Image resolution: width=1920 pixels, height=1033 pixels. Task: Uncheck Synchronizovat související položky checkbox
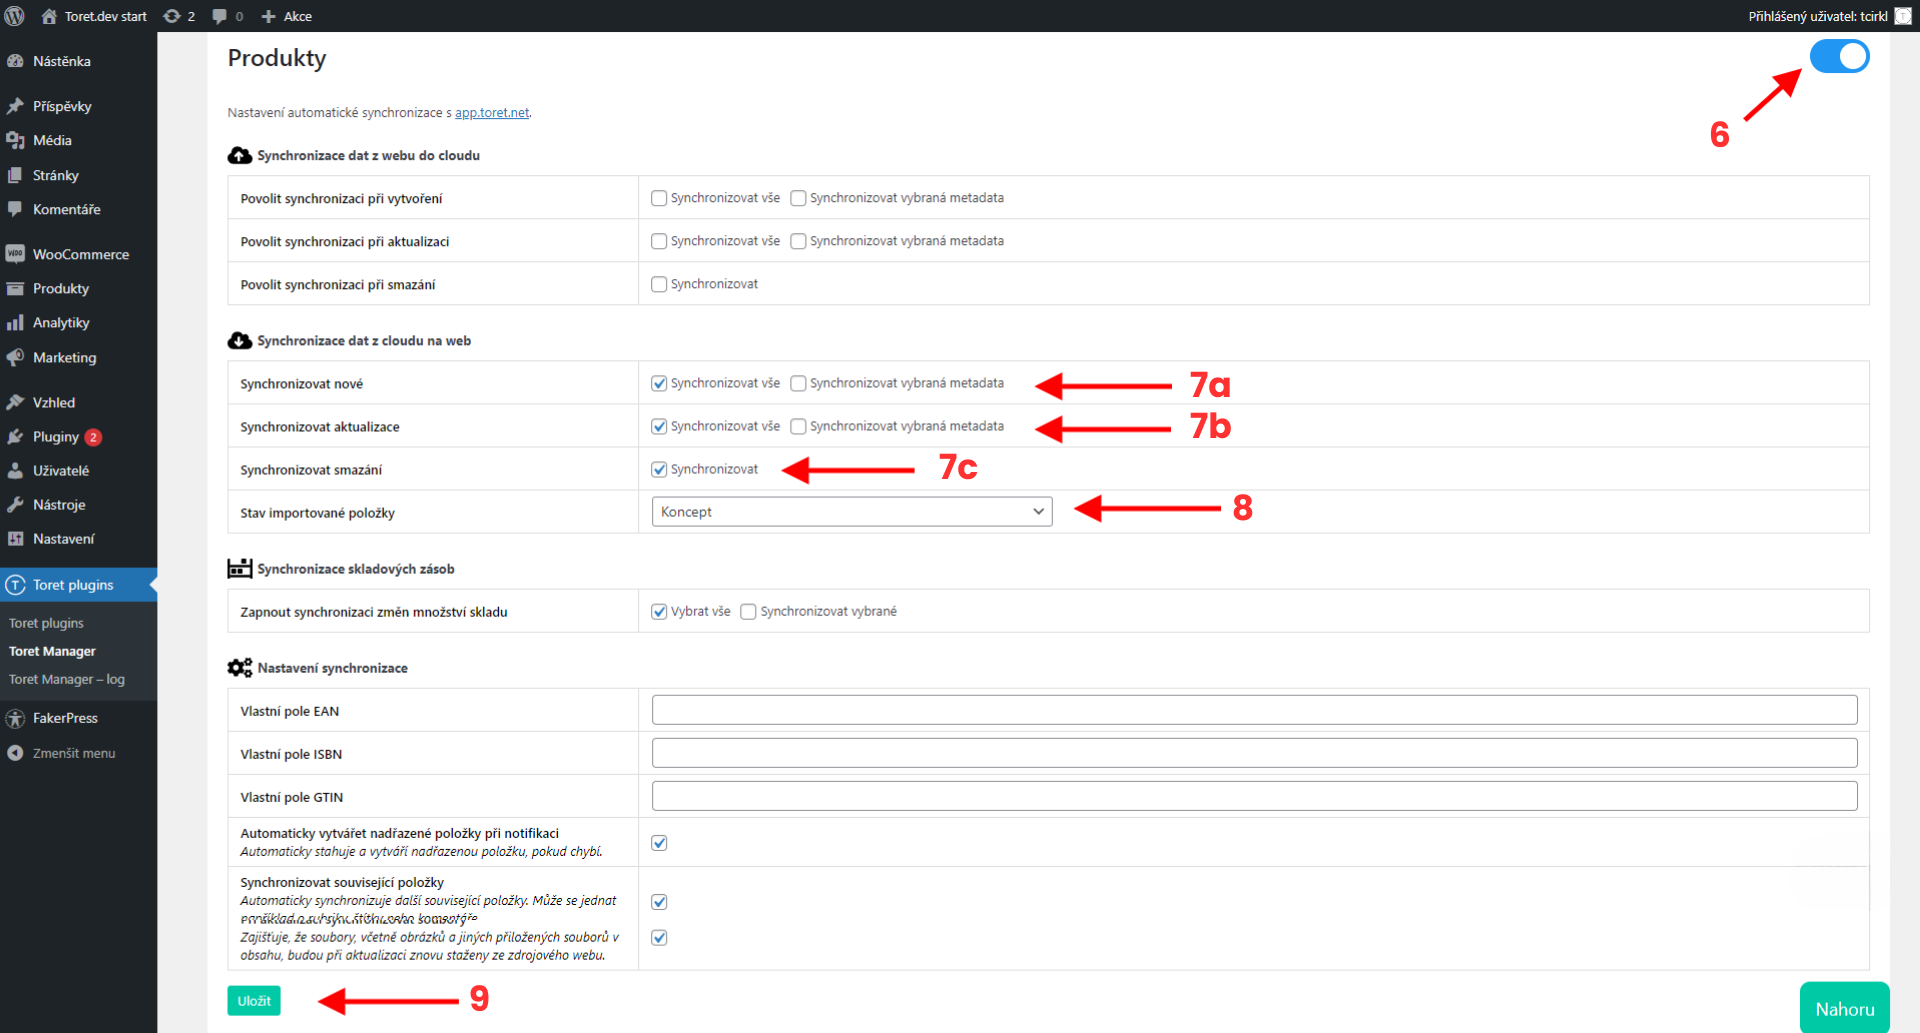(659, 901)
